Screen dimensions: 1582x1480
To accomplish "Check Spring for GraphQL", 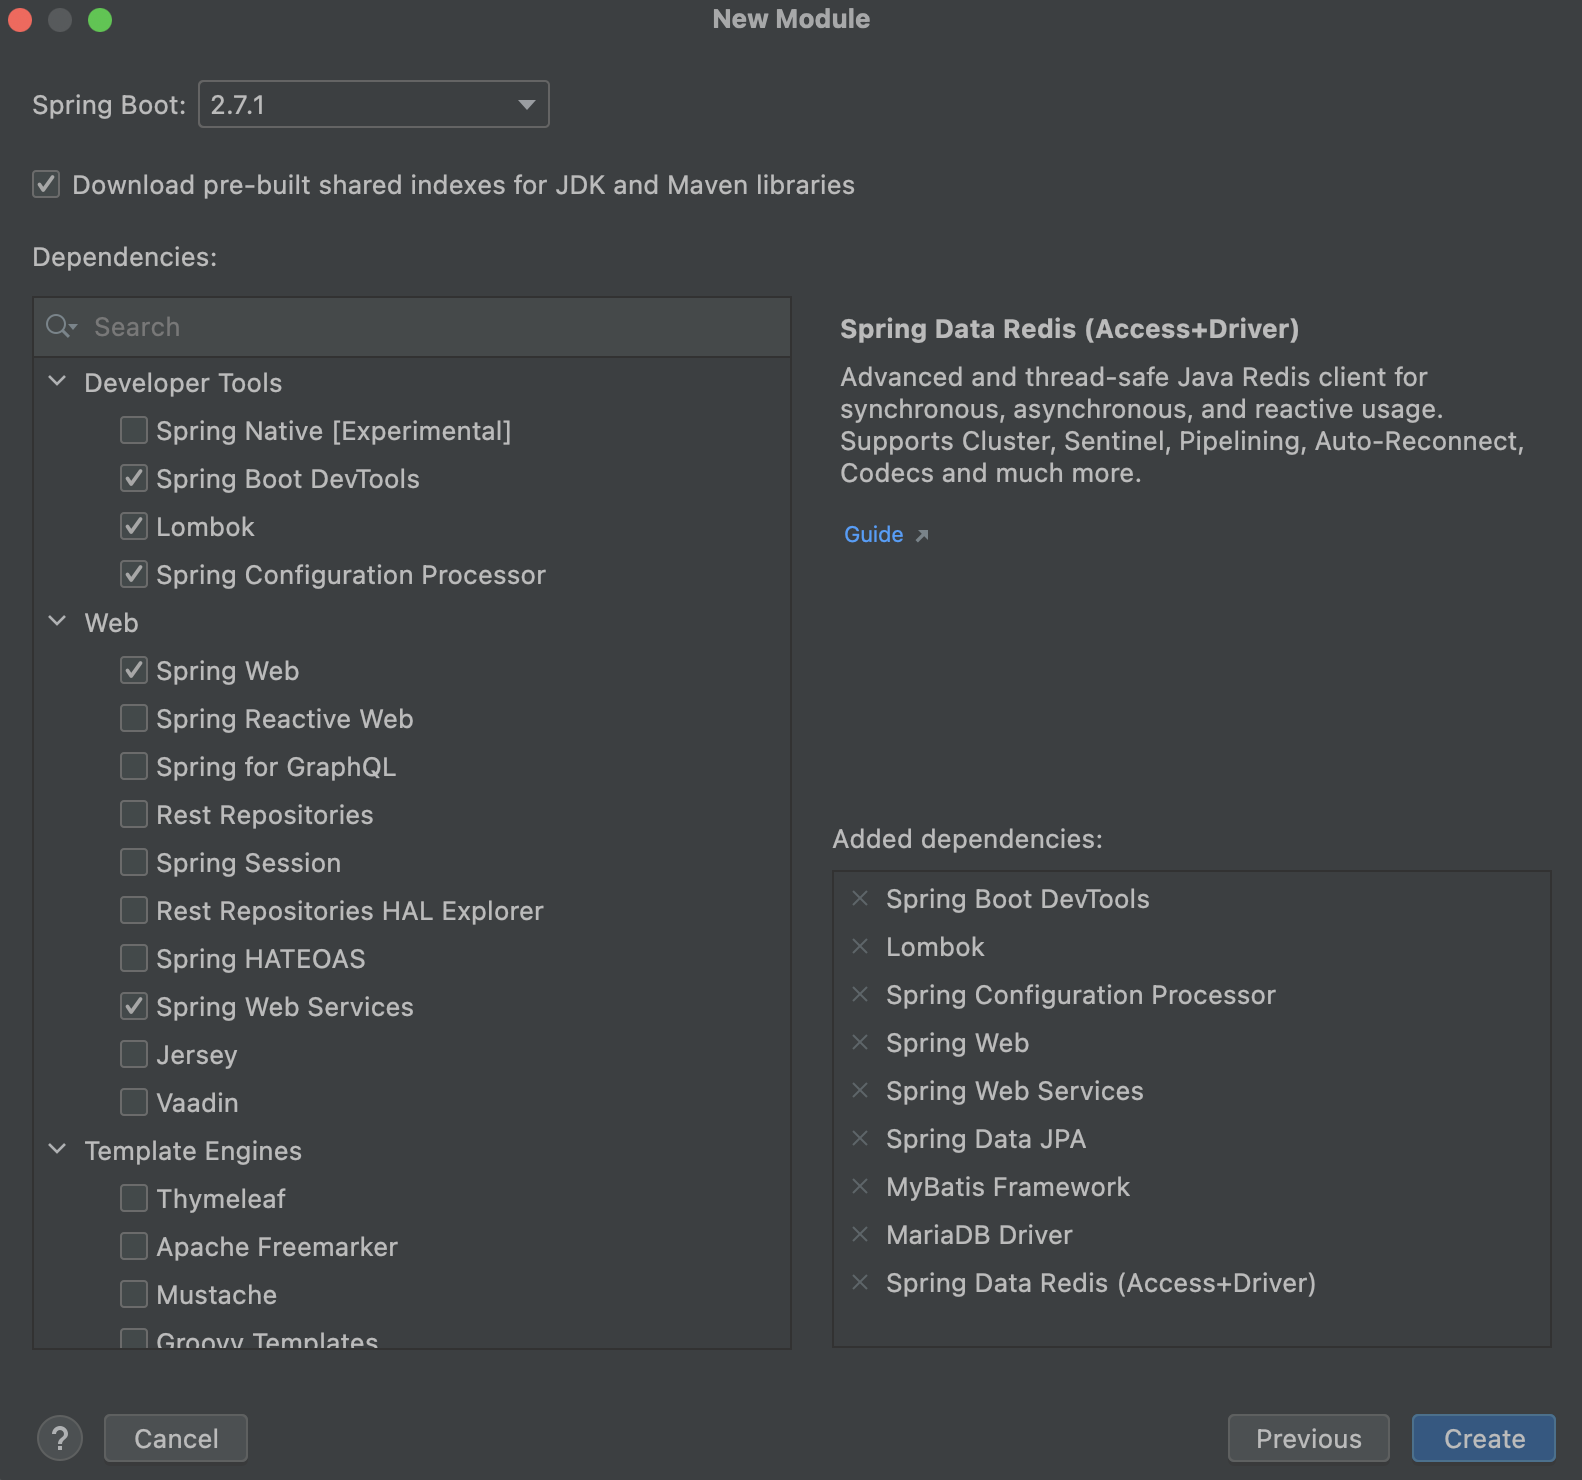I will pos(134,766).
